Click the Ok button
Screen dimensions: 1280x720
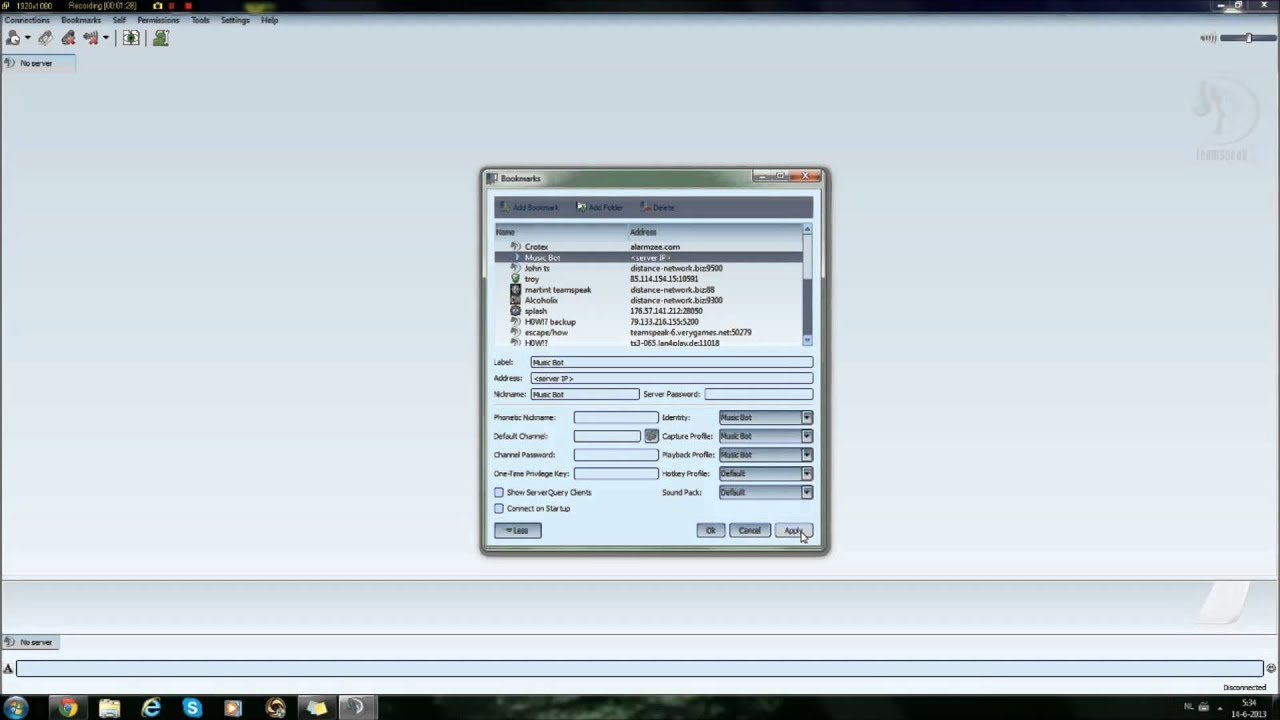click(711, 530)
